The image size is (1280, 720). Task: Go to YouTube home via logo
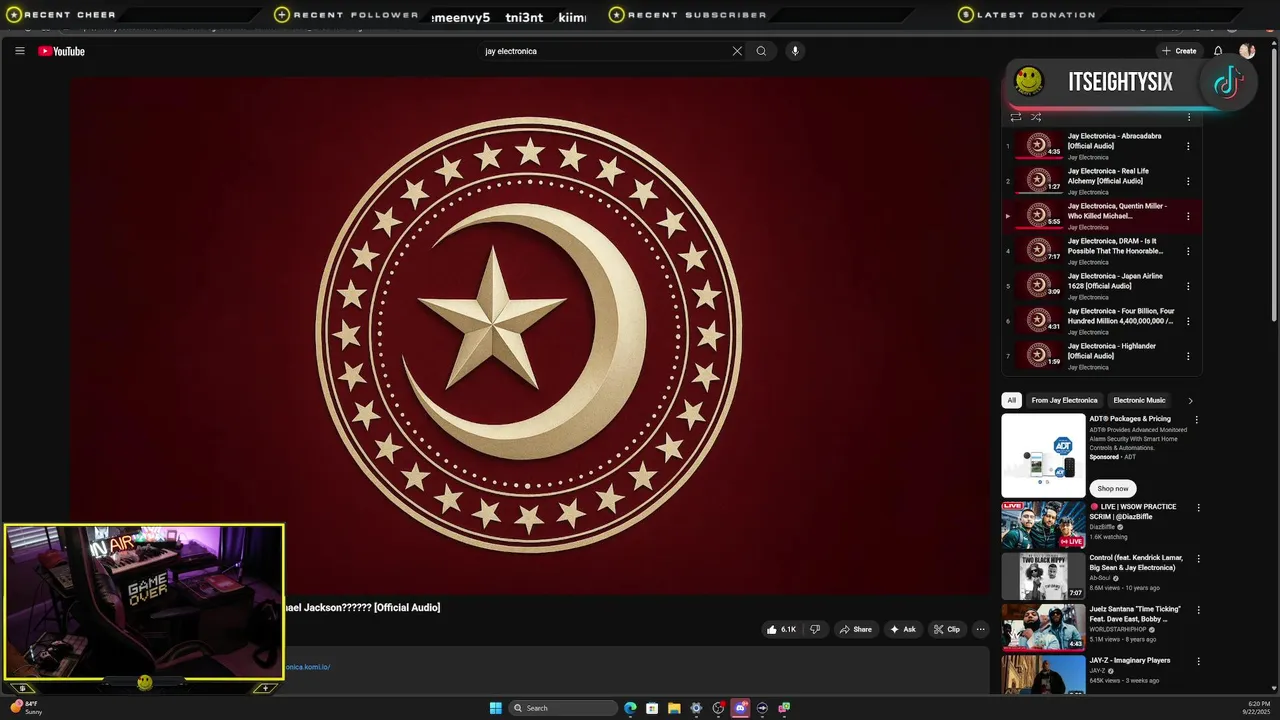pyautogui.click(x=61, y=51)
